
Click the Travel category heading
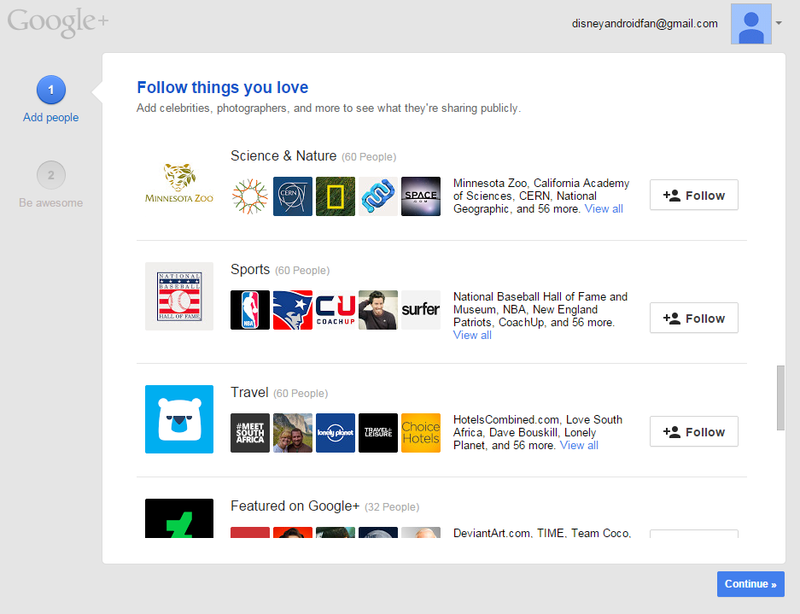click(249, 392)
